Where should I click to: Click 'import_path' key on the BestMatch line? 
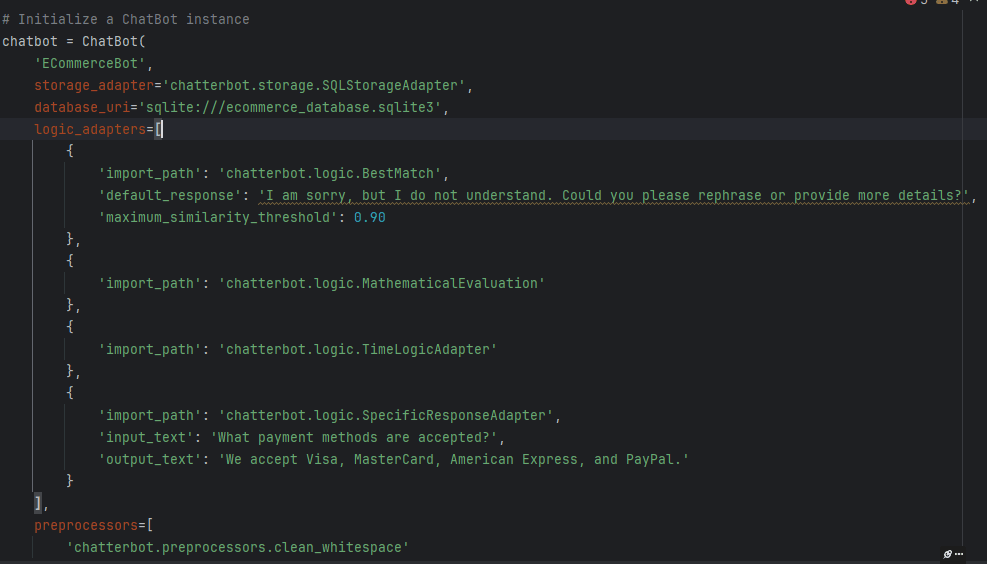pos(150,174)
